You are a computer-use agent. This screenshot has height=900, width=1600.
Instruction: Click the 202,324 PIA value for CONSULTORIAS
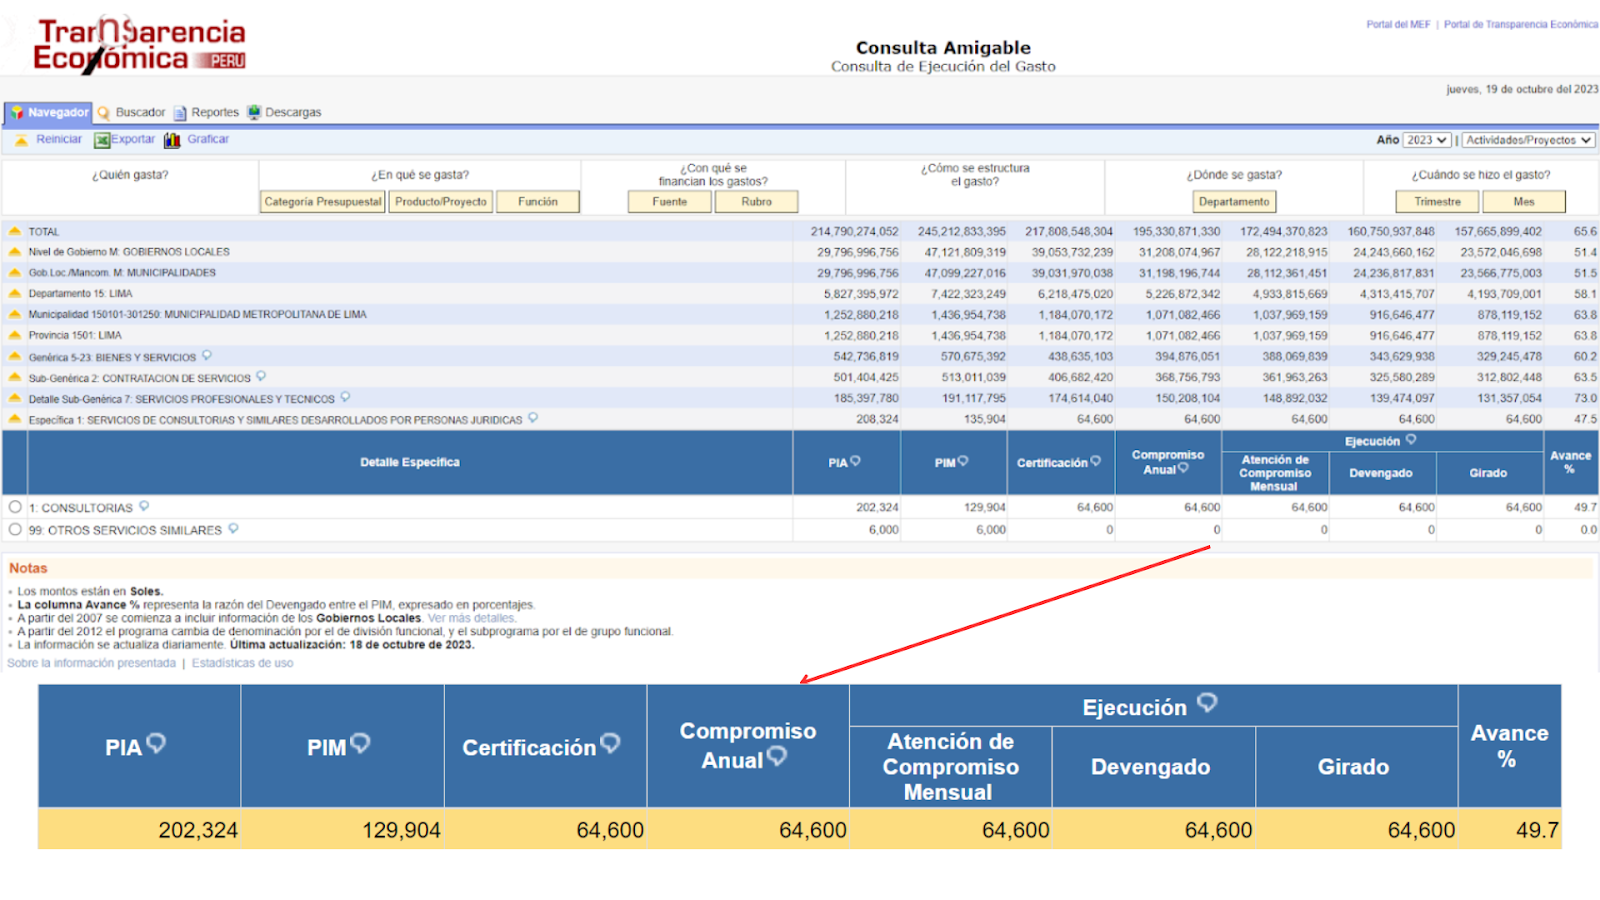(877, 508)
